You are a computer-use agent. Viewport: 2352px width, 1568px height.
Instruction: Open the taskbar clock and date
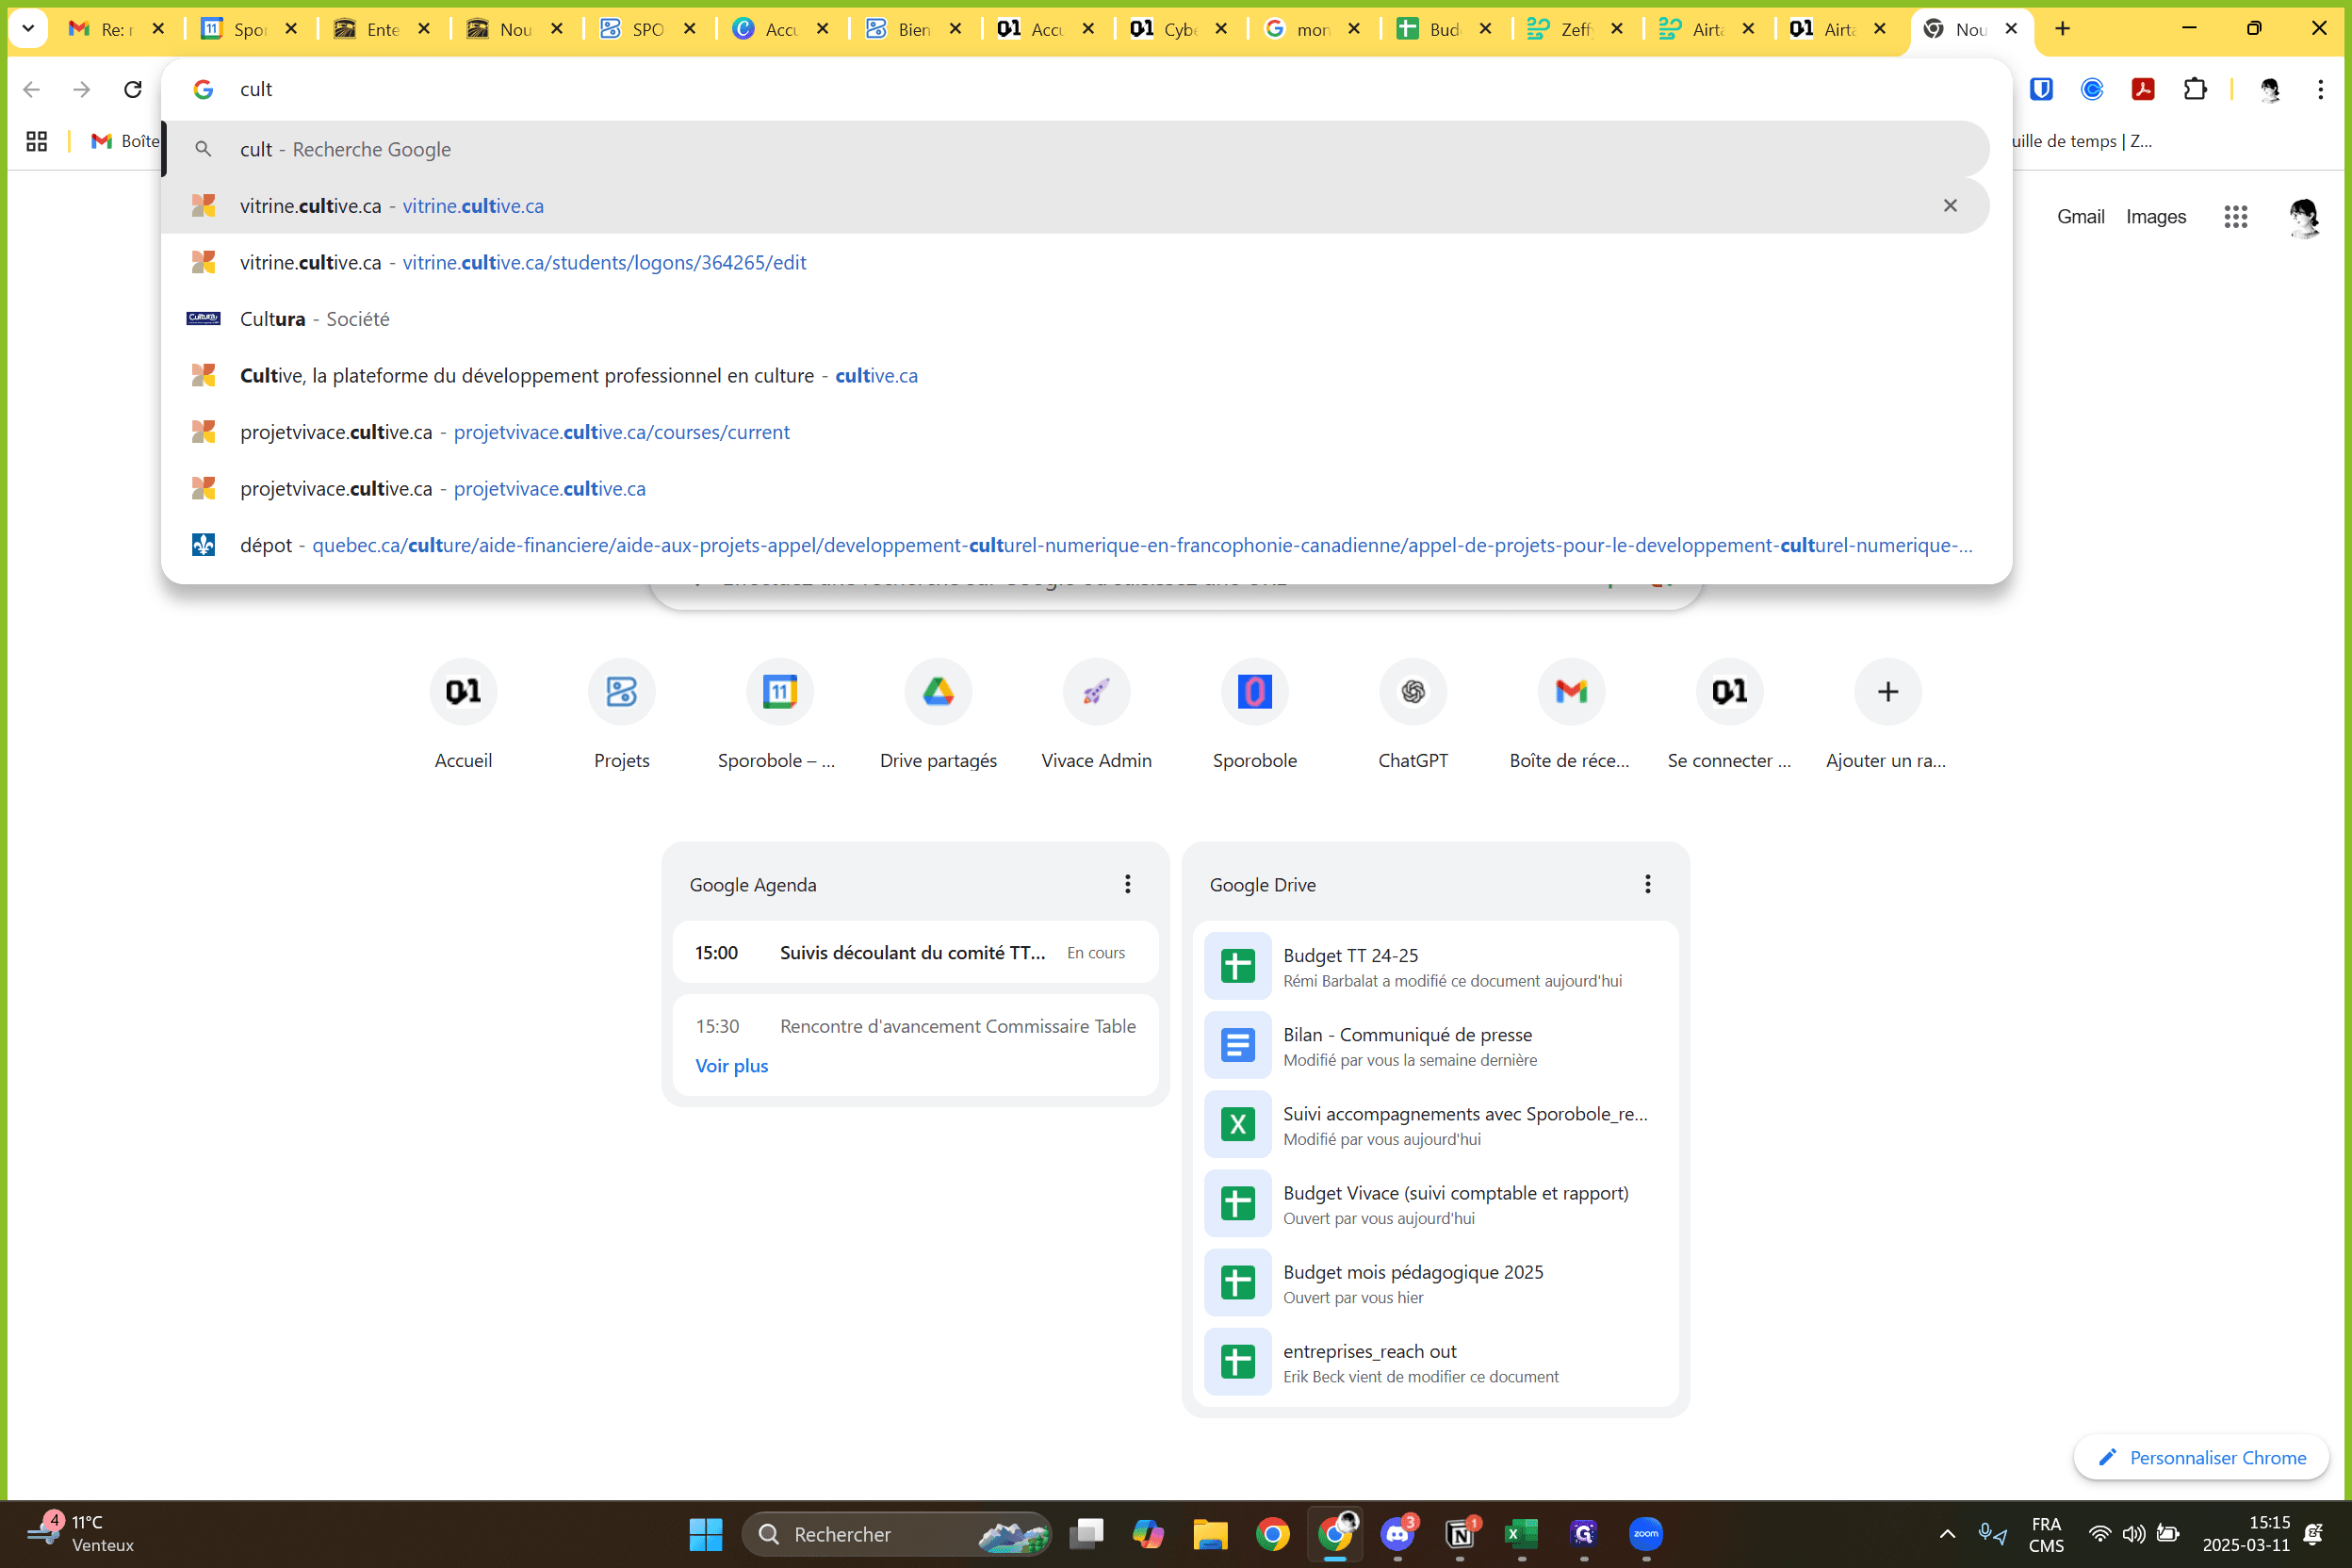[2245, 1533]
